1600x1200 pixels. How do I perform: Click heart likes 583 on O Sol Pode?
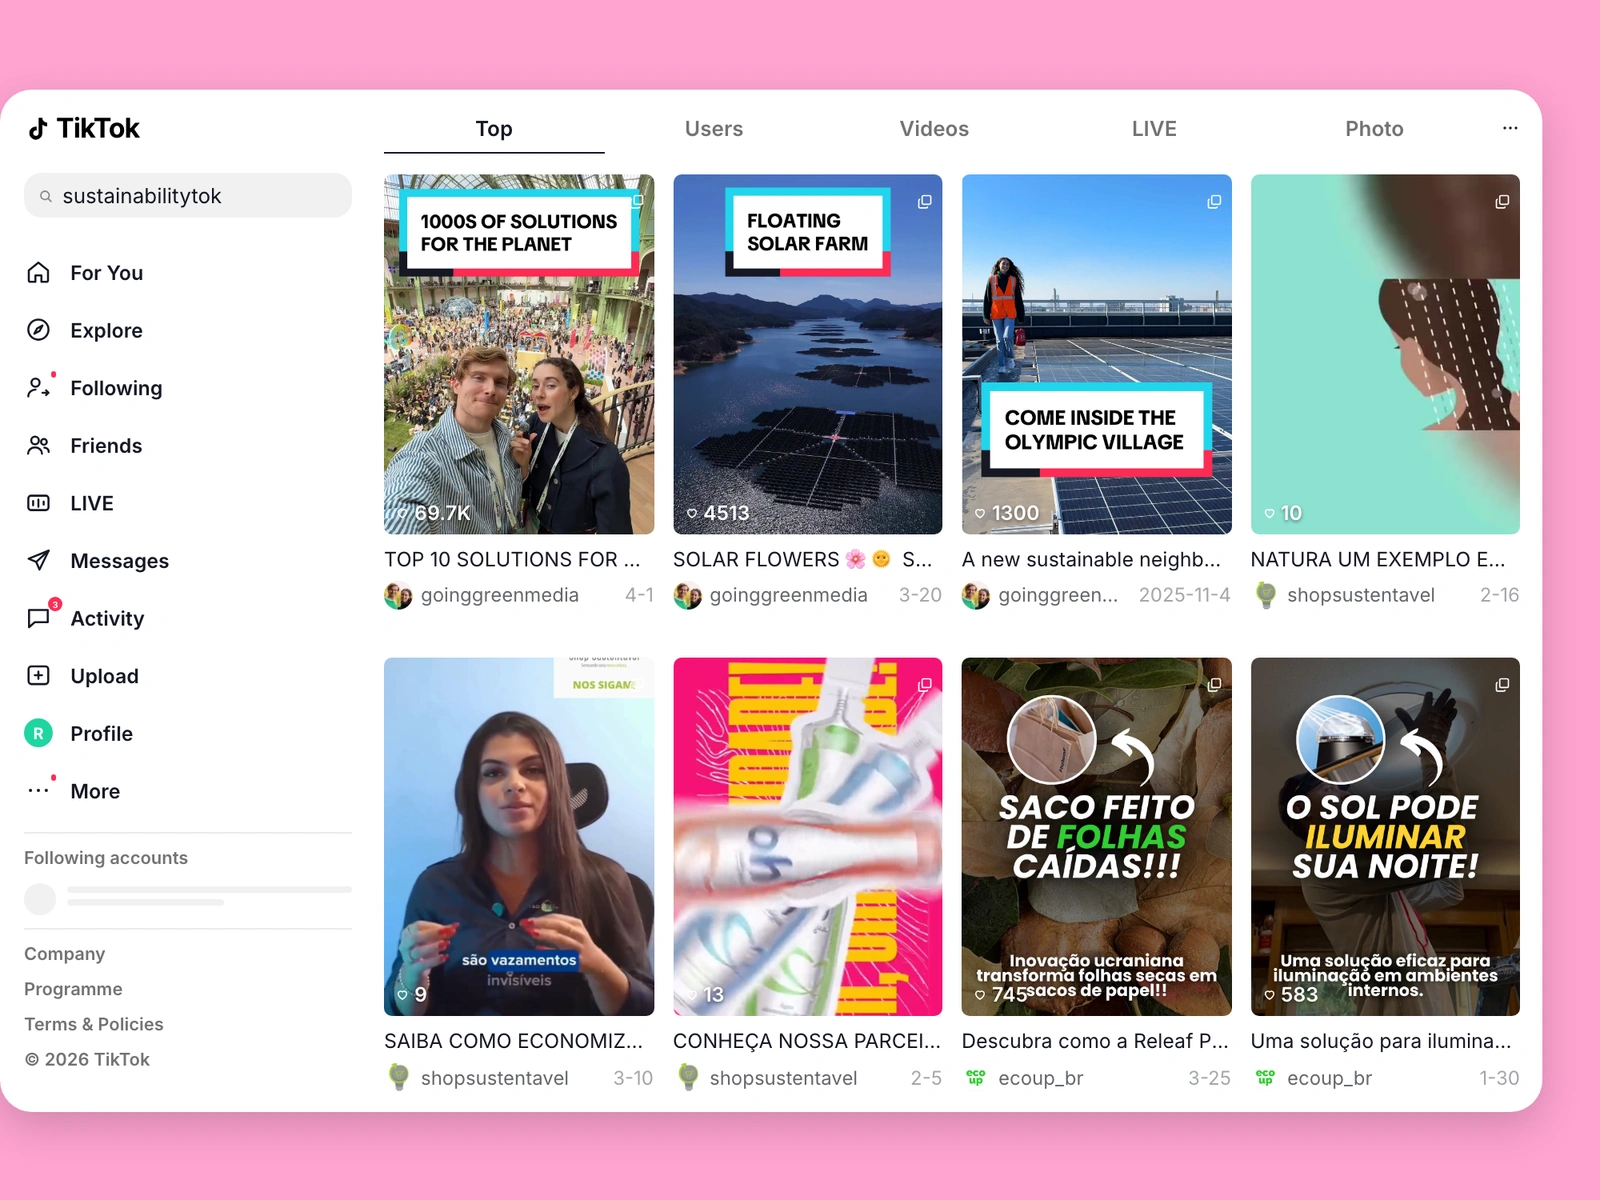click(1291, 995)
